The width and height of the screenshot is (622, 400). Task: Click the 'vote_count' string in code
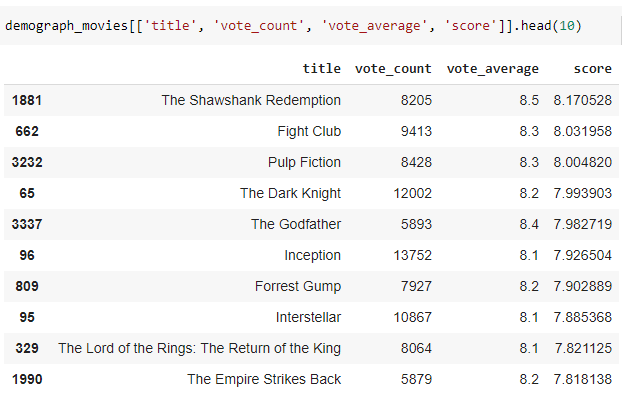(259, 26)
